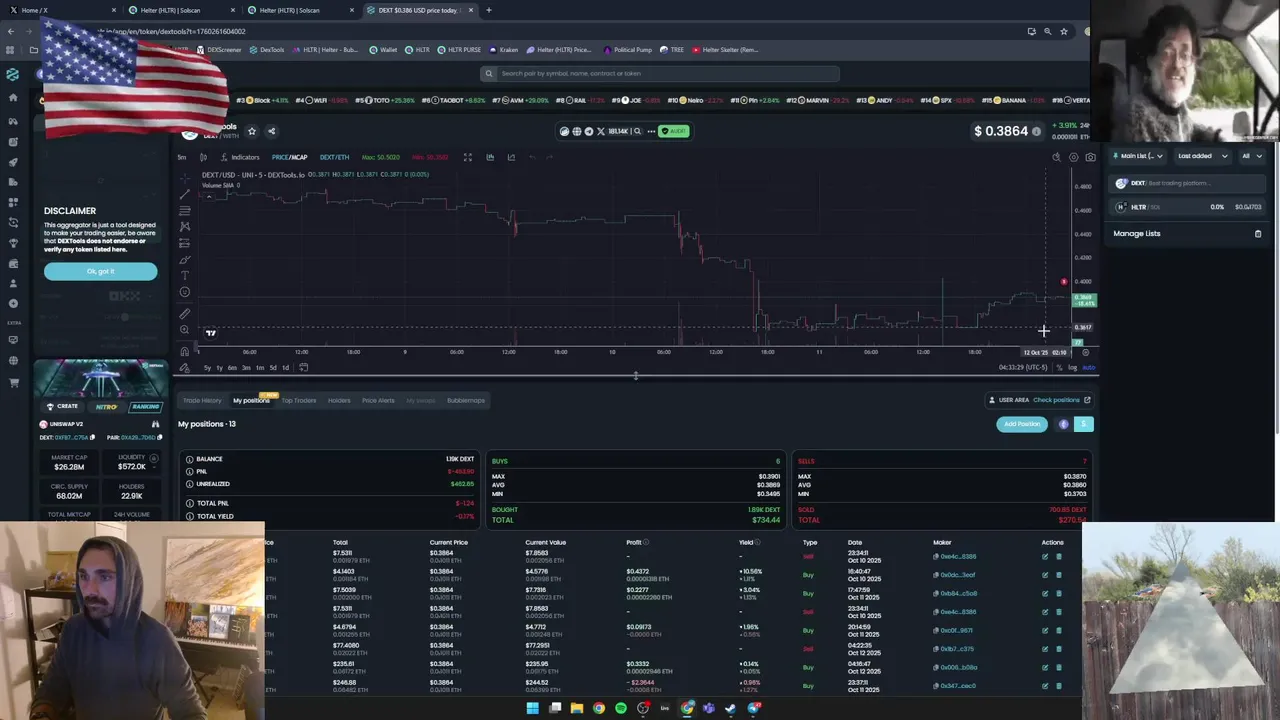Toggle auto scale on chart

(x=1089, y=367)
